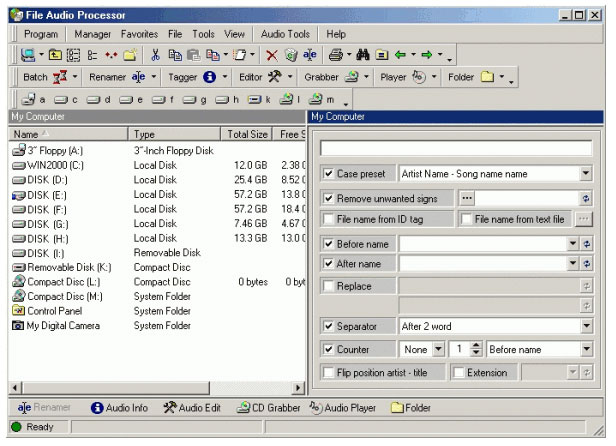Increase the Counter value with the spinner
Screen dimensions: 616x446
click(476, 345)
